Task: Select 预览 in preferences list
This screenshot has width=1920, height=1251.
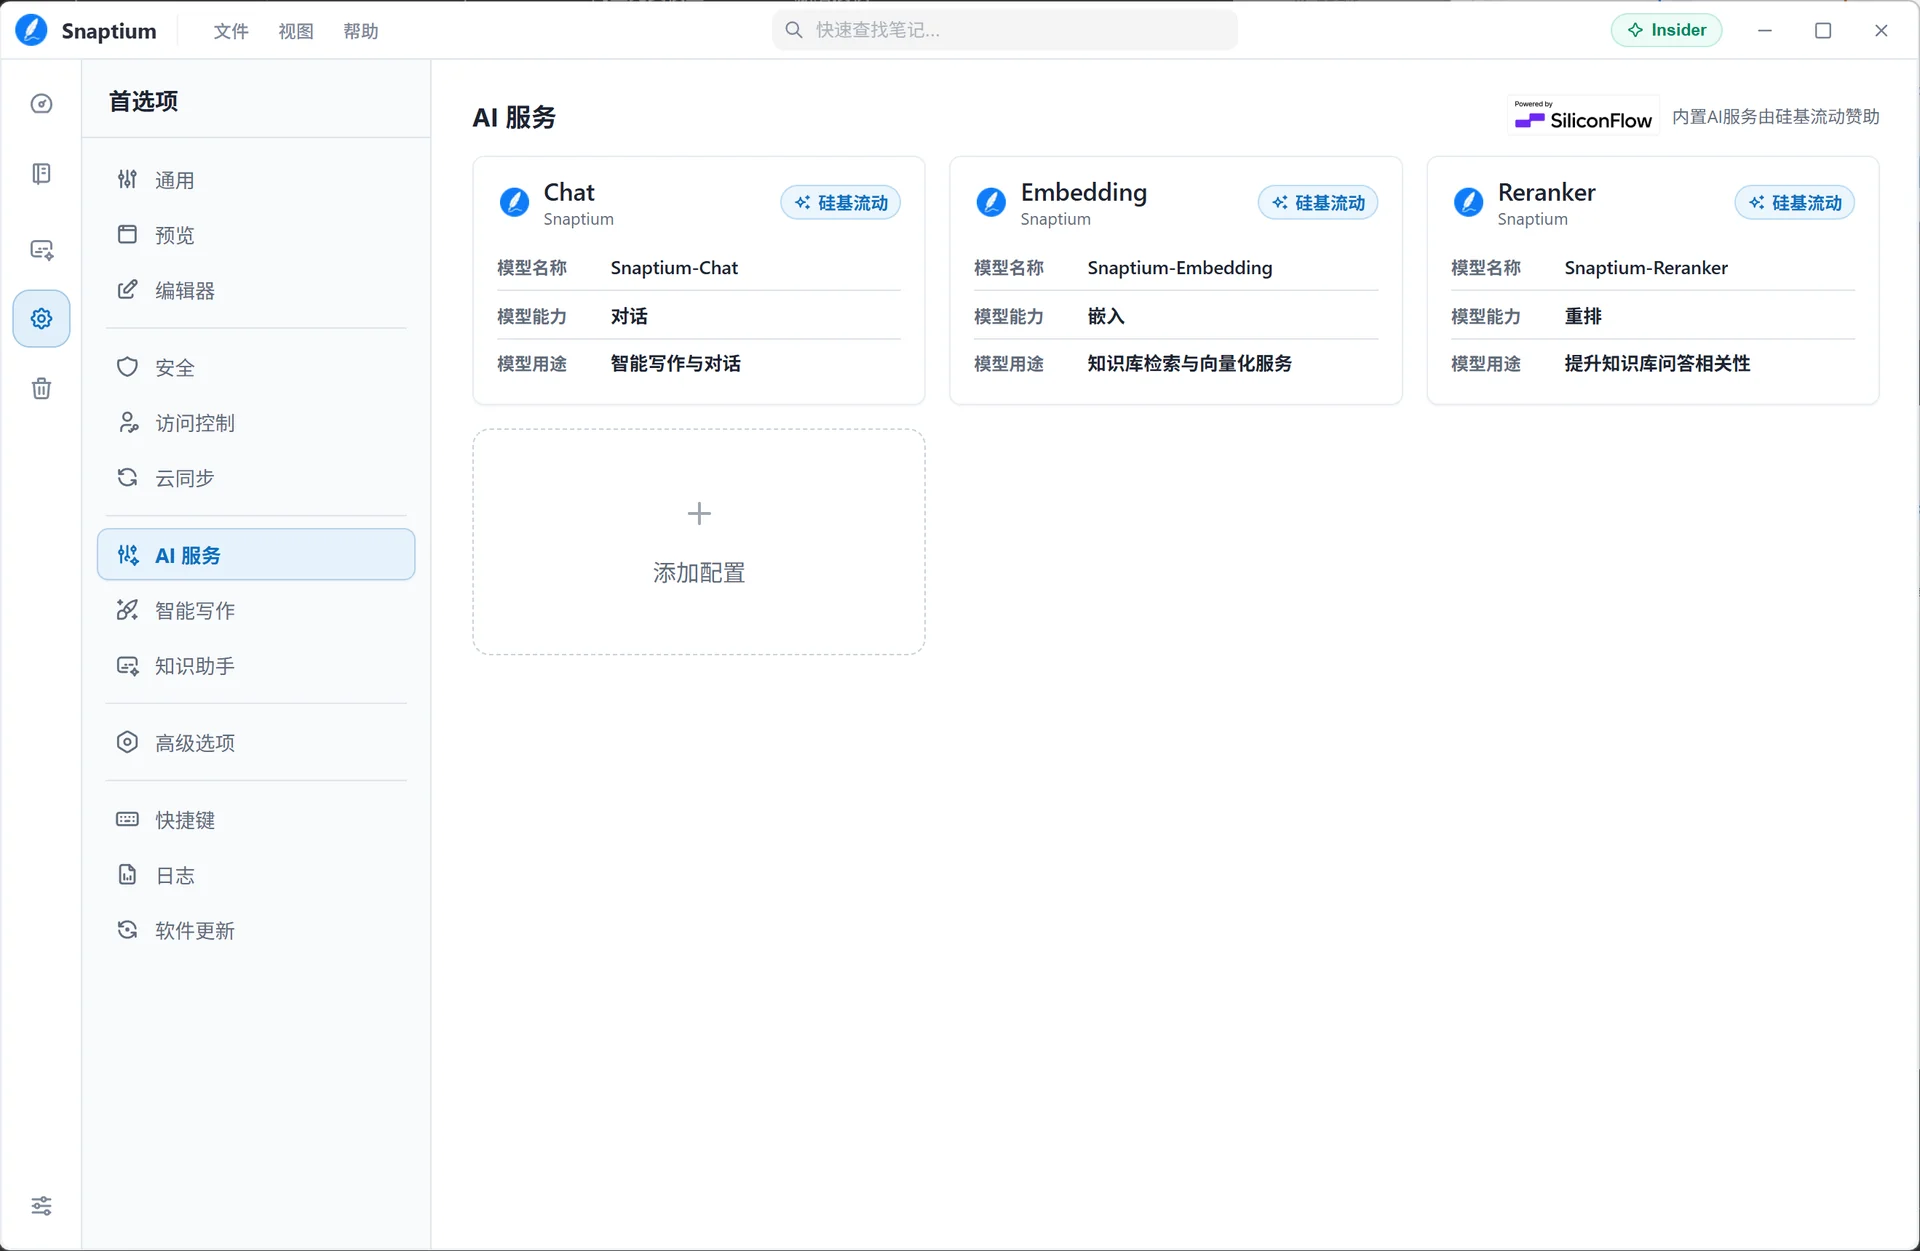Action: point(256,235)
